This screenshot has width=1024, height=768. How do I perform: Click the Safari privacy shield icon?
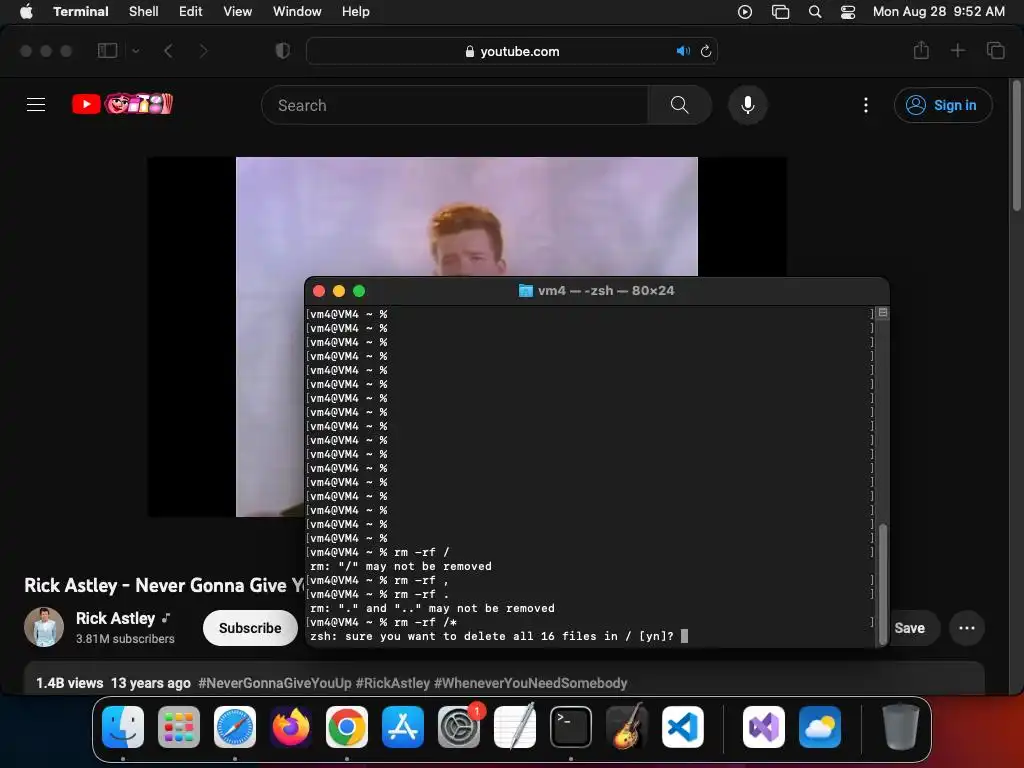pyautogui.click(x=283, y=51)
